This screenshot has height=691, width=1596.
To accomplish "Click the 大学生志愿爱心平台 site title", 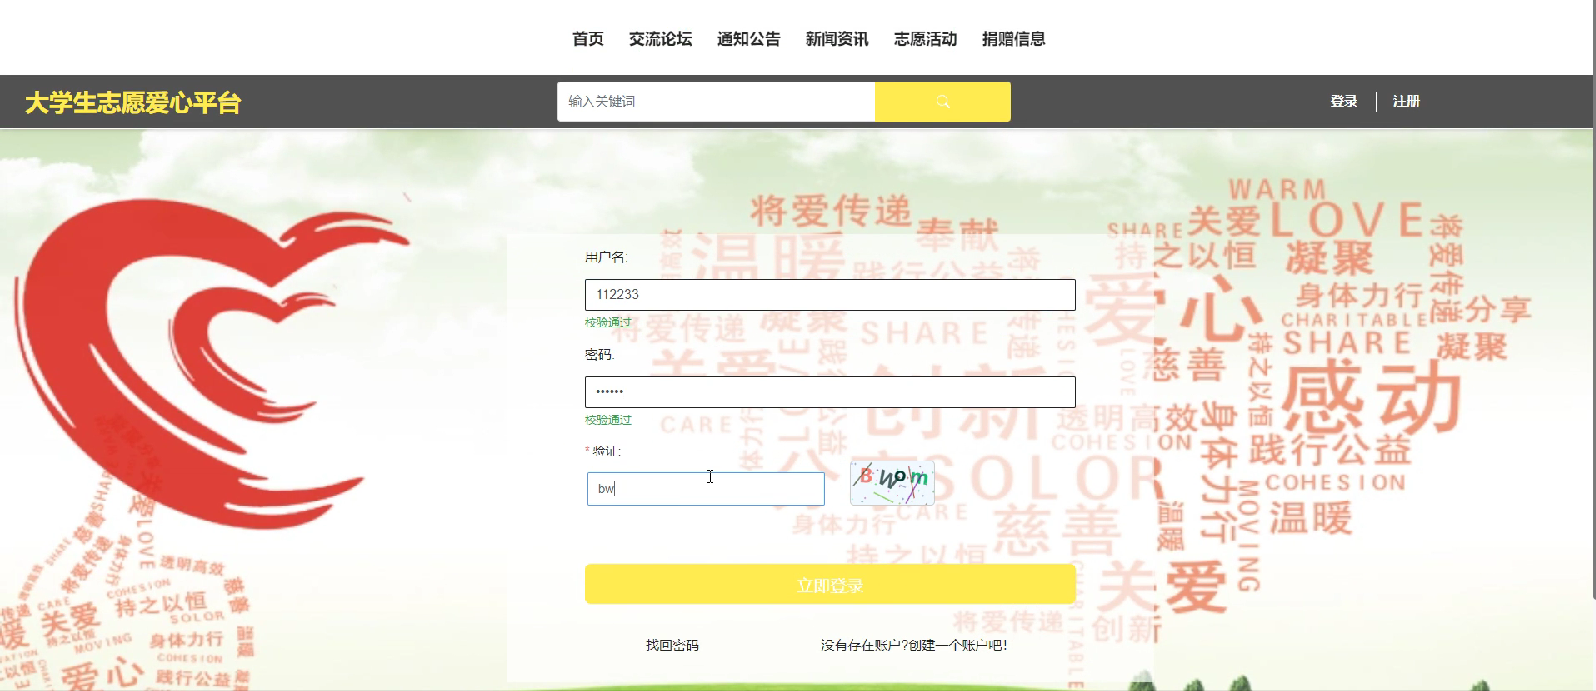I will coord(133,102).
